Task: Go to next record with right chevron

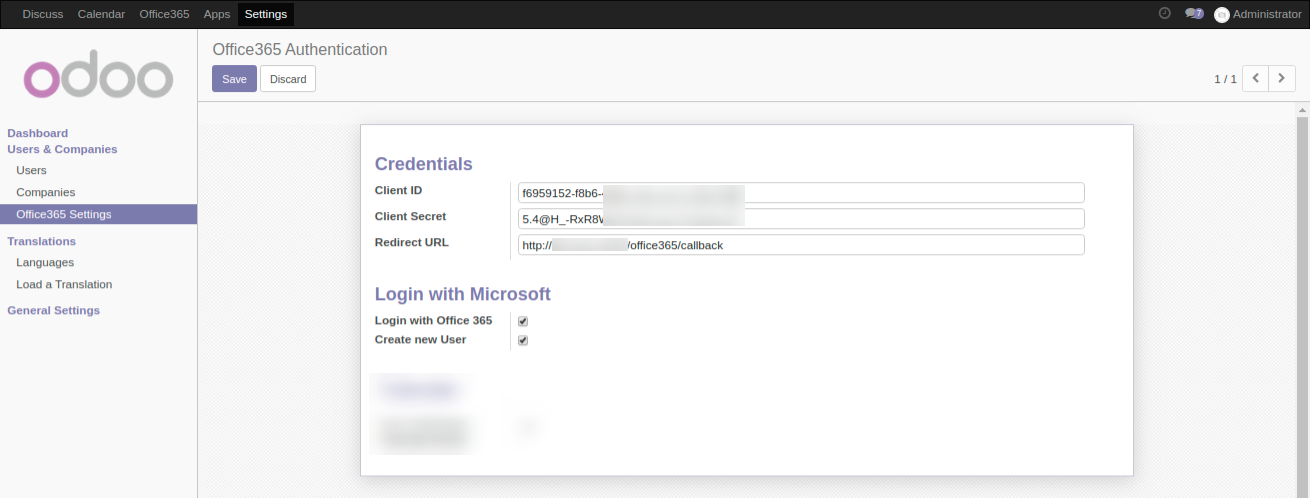Action: (1282, 79)
